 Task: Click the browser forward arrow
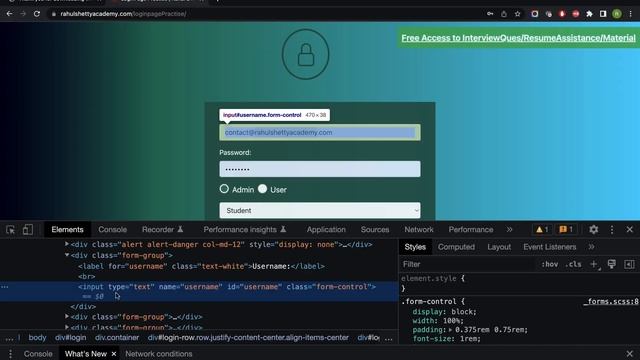23,14
